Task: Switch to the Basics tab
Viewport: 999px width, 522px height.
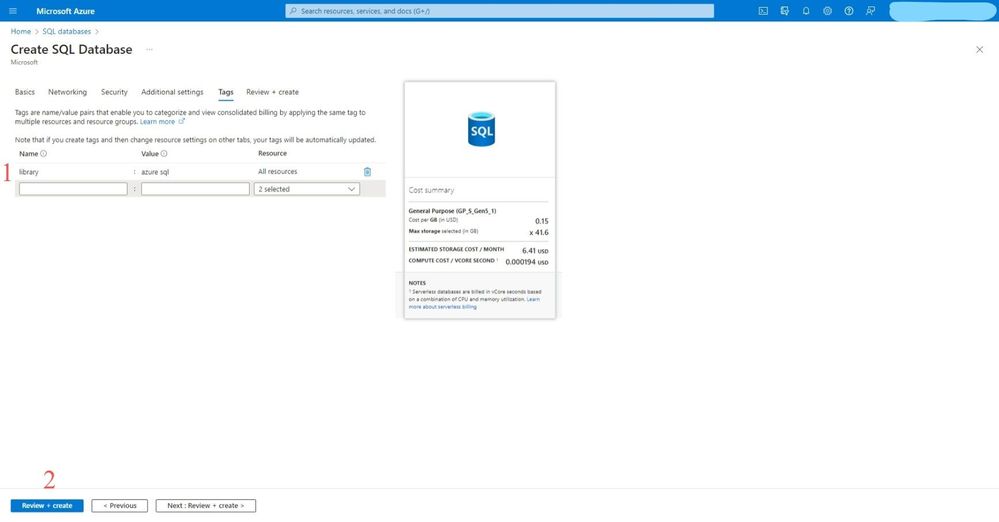Action: click(25, 92)
